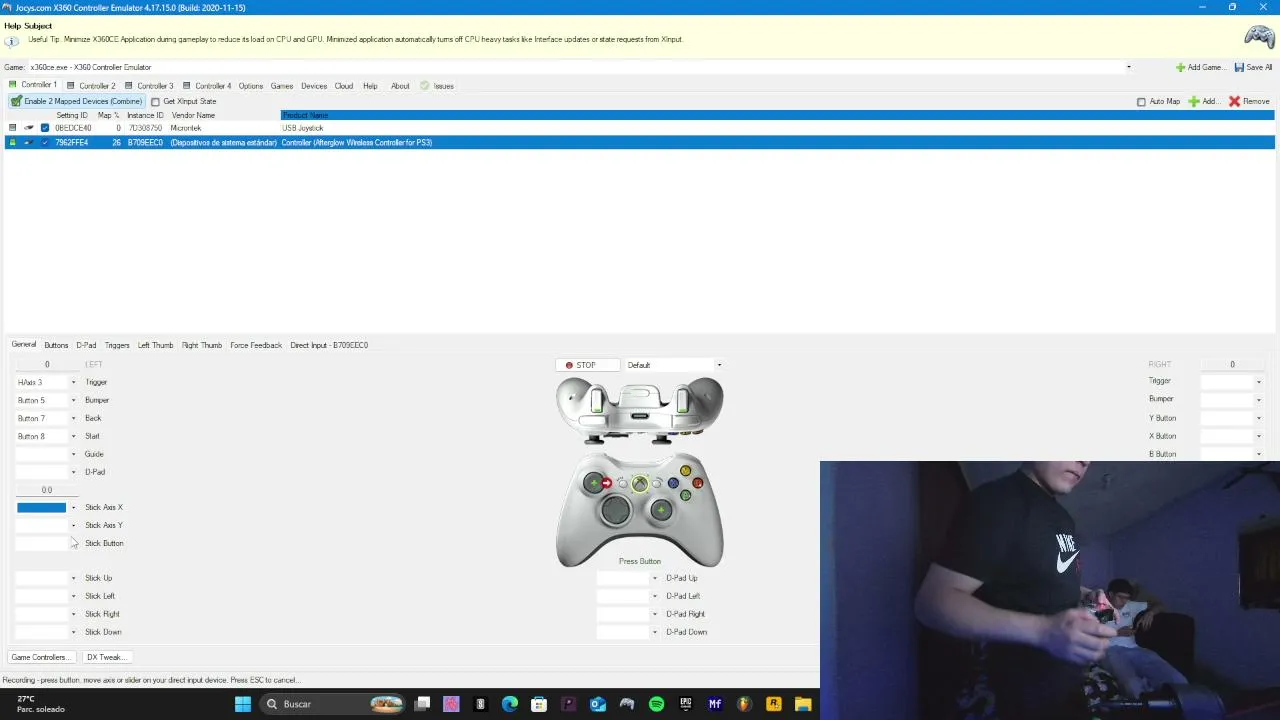Open the Start mapping dropdown showing Button 8
Image resolution: width=1280 pixels, height=720 pixels.
(73, 436)
